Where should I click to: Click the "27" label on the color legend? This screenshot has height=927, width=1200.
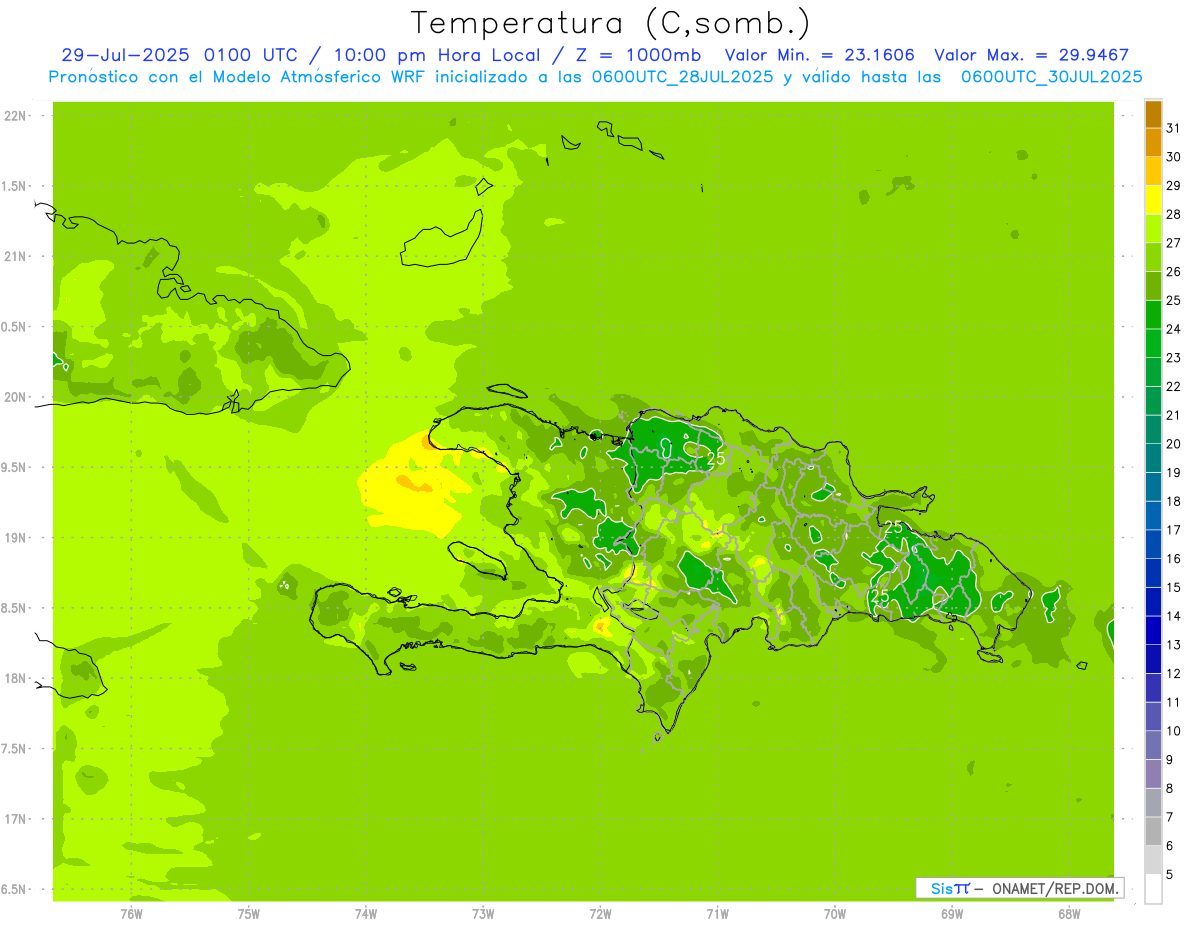[1173, 243]
